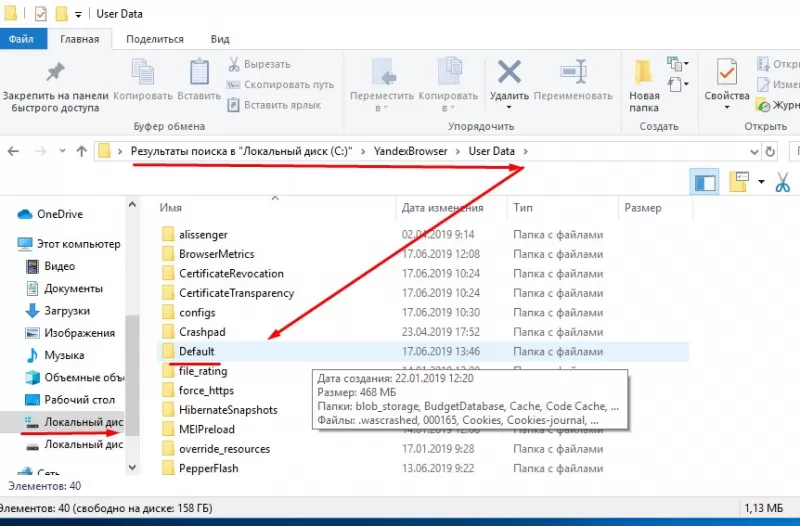Click the User Data breadcrumb segment

491,151
